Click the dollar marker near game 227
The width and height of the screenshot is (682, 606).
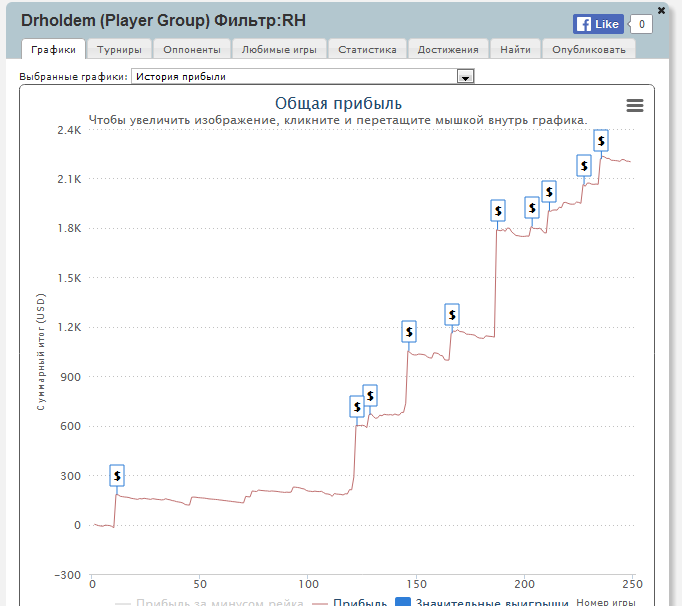(x=584, y=166)
